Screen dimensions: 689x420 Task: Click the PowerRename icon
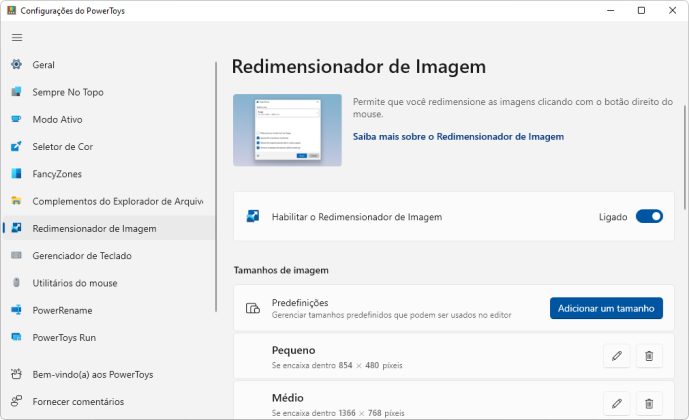click(x=16, y=310)
